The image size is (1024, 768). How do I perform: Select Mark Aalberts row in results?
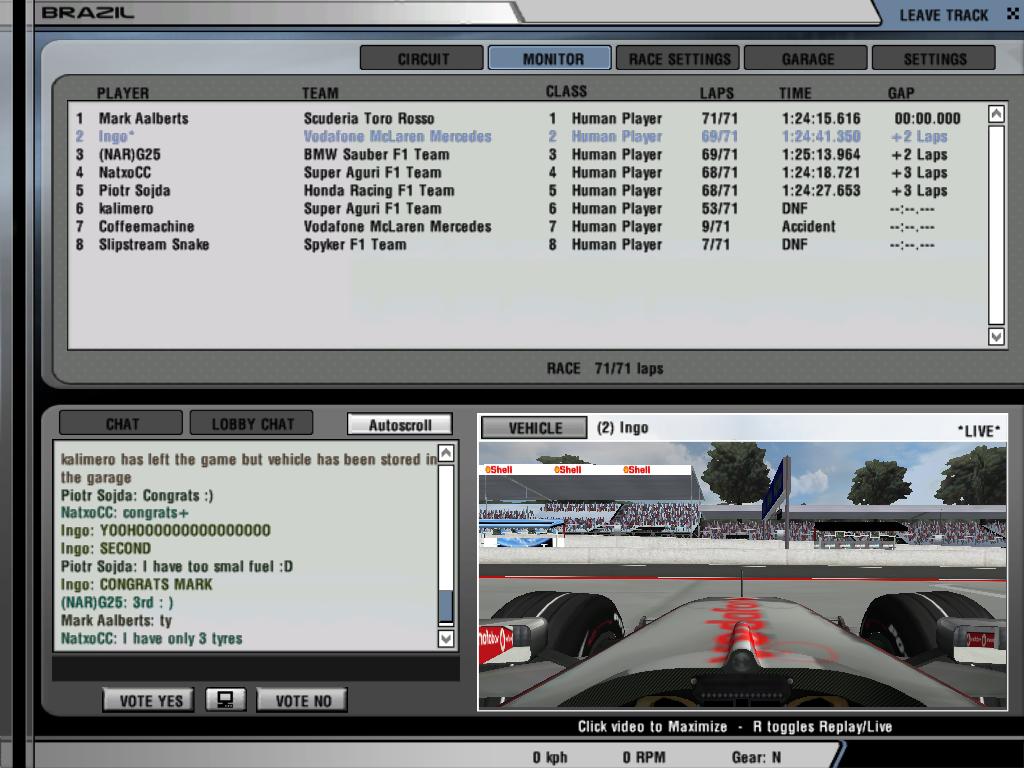coord(143,118)
